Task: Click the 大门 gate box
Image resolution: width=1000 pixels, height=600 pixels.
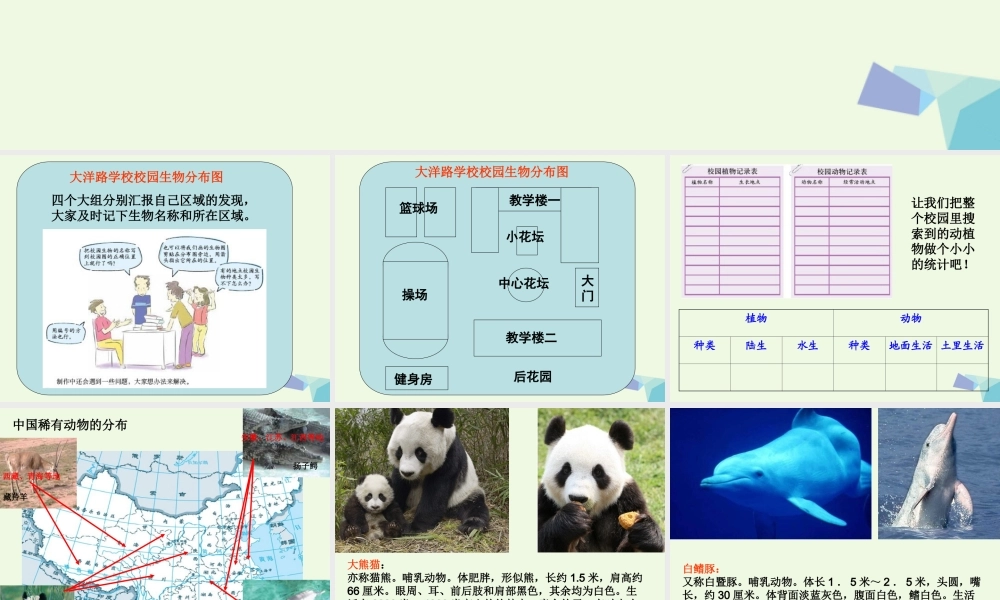Action: click(587, 288)
